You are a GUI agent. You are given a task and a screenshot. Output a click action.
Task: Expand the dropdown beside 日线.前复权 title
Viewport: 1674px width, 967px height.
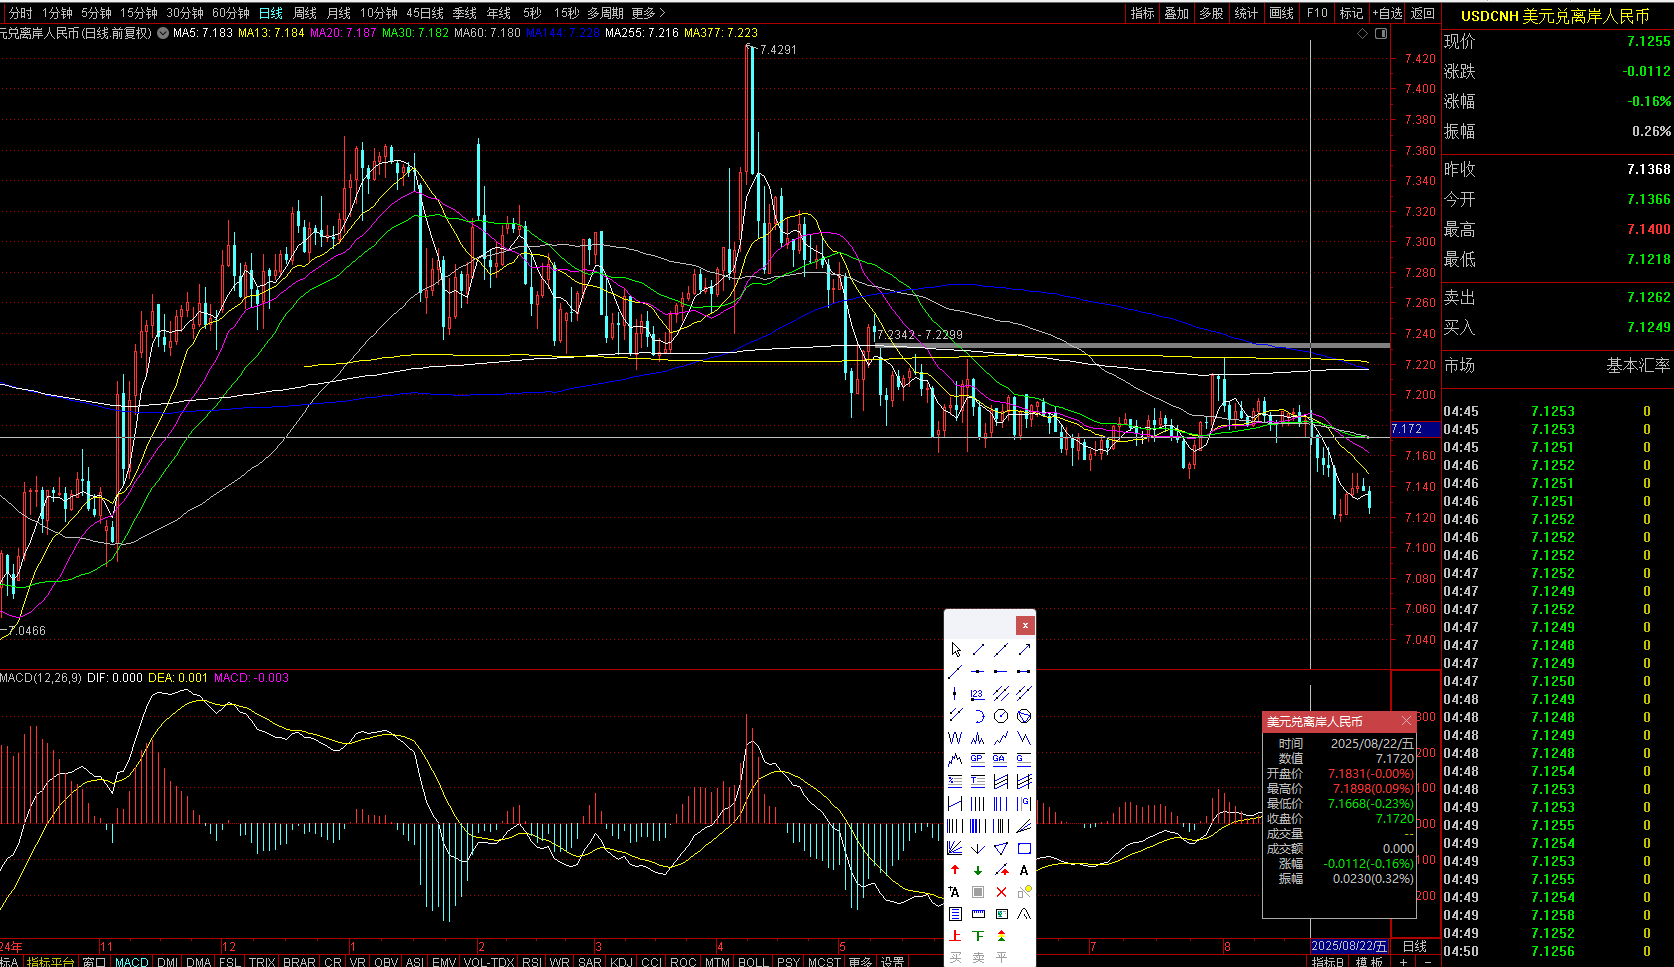[x=163, y=33]
